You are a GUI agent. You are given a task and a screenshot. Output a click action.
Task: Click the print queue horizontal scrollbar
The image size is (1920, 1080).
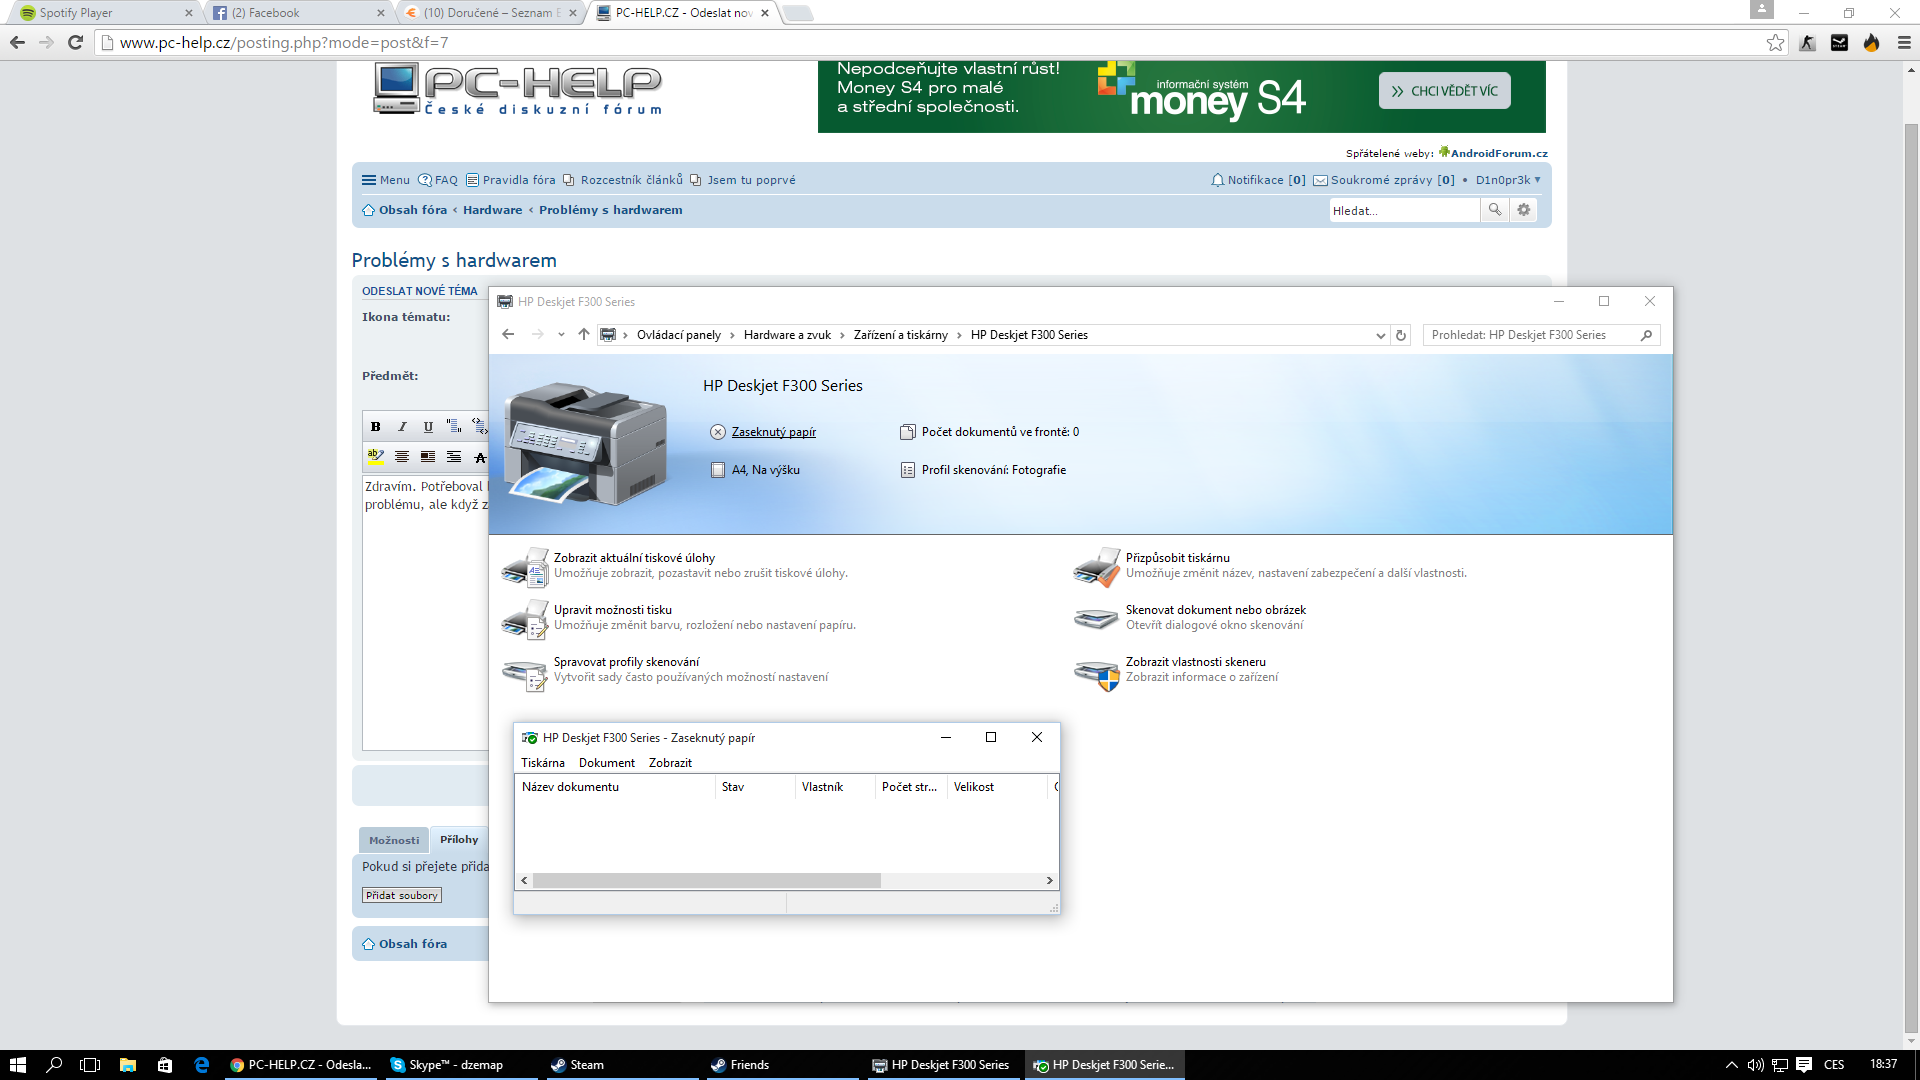(707, 881)
